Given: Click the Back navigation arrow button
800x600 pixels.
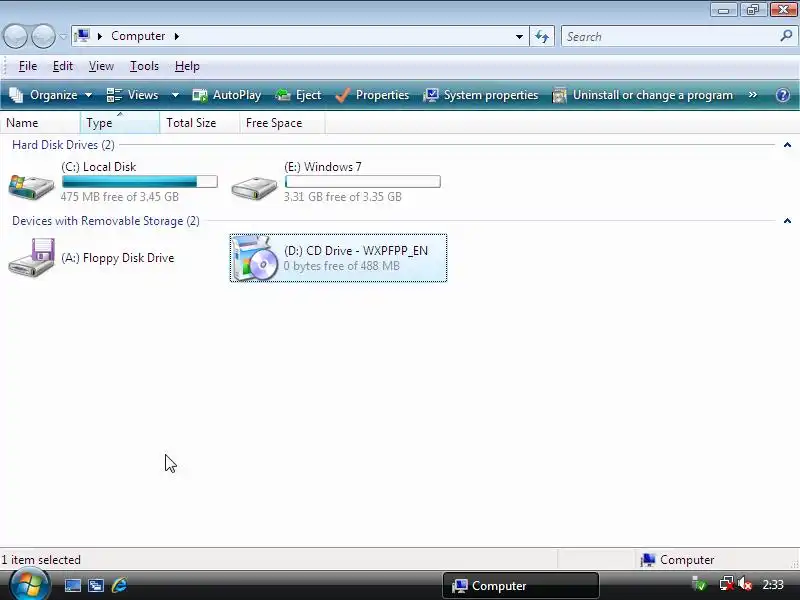Looking at the screenshot, I should [15, 36].
